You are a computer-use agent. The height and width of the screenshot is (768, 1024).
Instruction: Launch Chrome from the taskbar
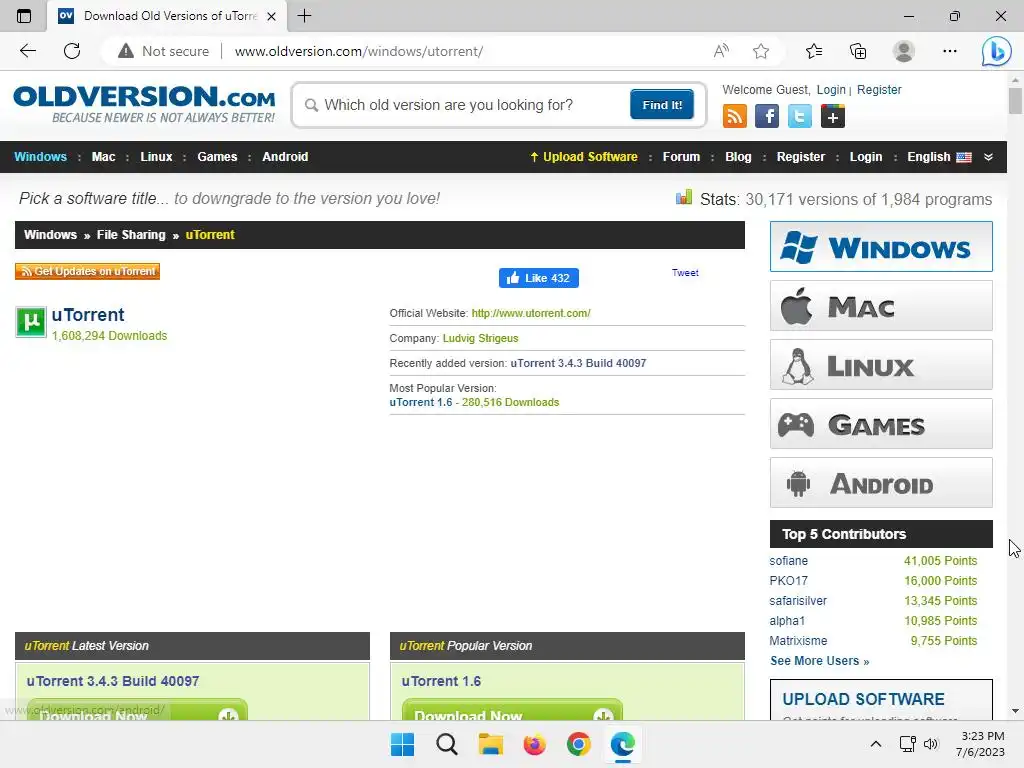point(579,744)
